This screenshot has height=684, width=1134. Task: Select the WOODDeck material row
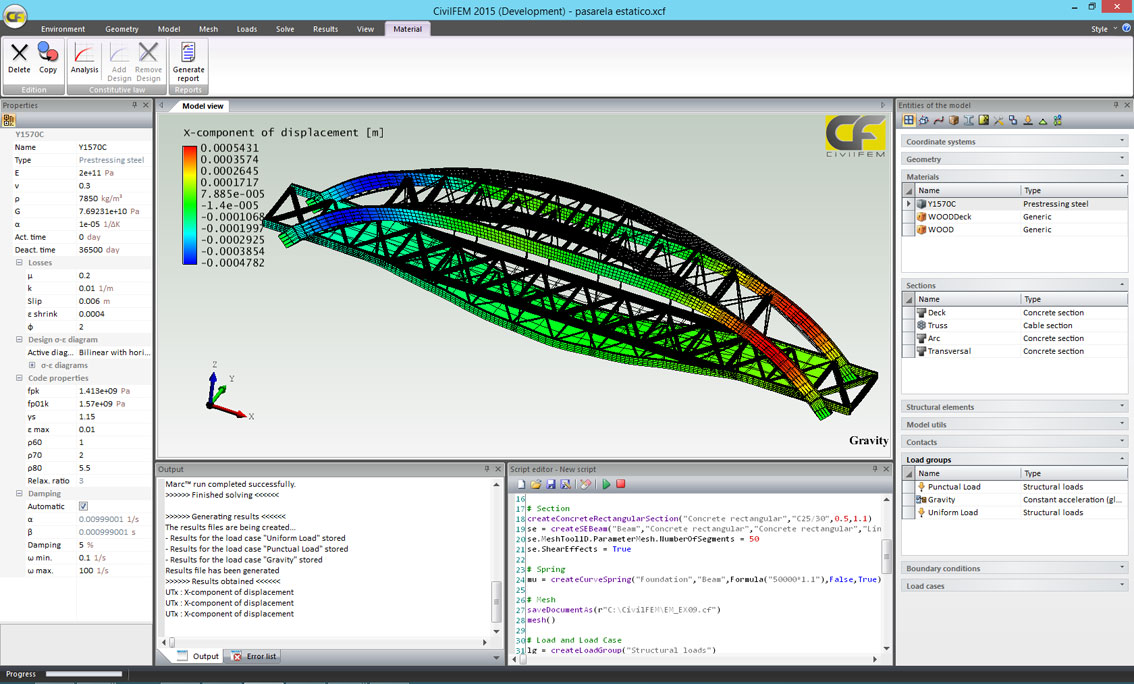click(x=949, y=216)
